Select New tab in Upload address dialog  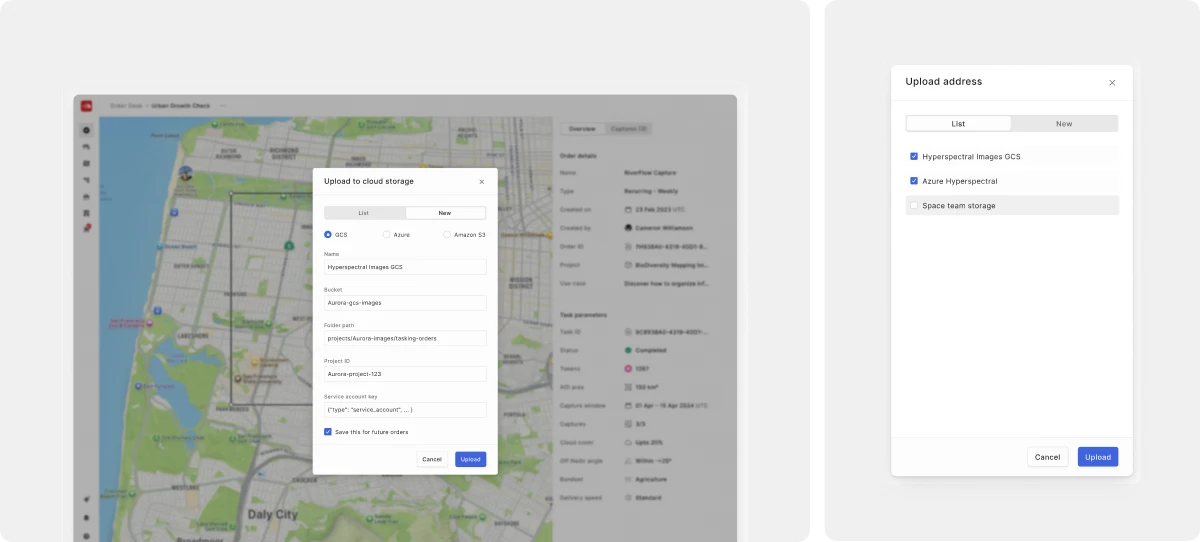(1064, 124)
